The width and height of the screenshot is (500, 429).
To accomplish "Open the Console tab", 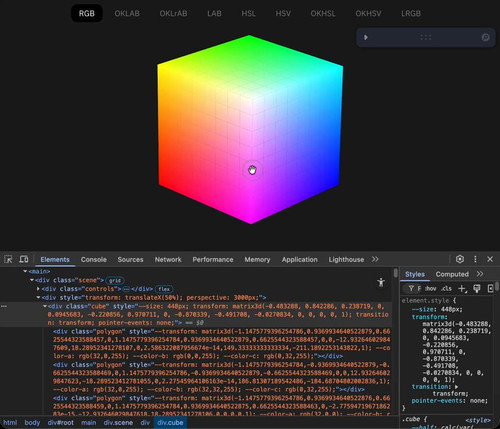I will coord(94,259).
